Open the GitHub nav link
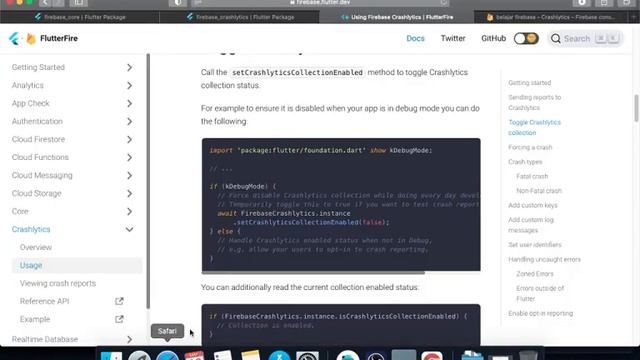 tap(493, 38)
